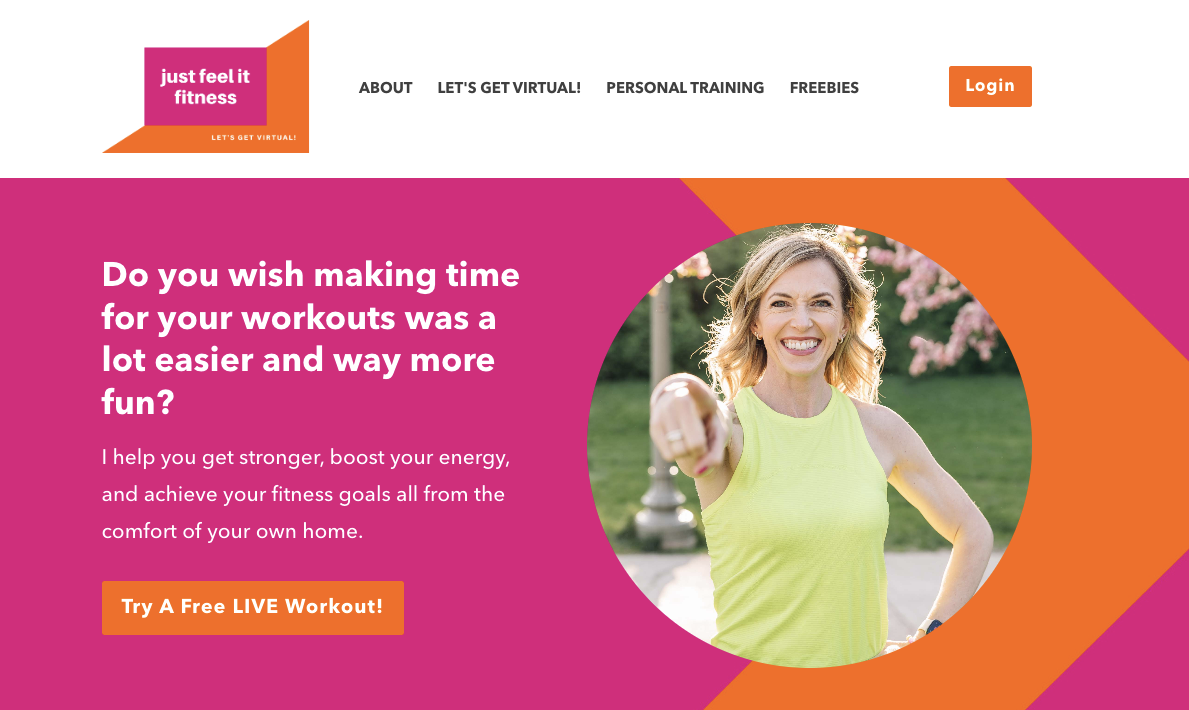Click the "just feel it fitness" text on the logo
1189x710 pixels.
[205, 86]
